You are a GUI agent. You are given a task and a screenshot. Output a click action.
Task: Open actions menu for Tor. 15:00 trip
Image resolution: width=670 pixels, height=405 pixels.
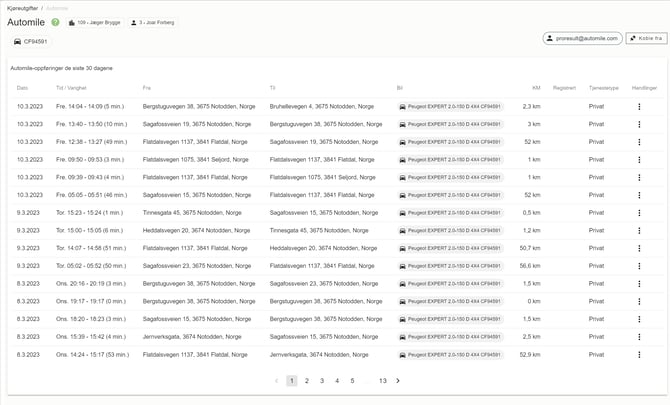pos(639,231)
